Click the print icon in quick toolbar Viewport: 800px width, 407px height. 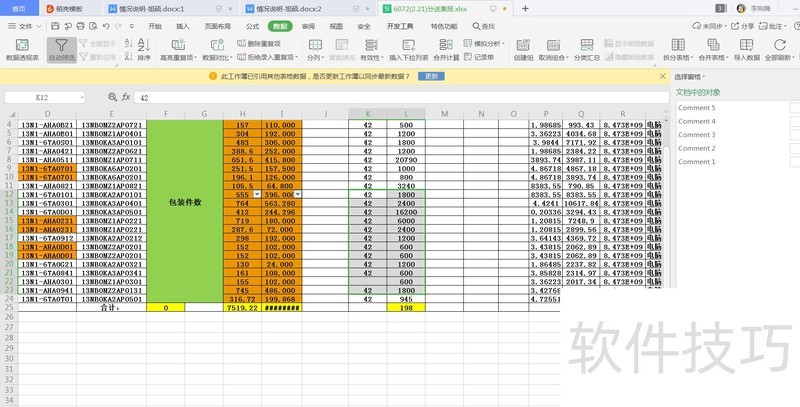(x=81, y=26)
